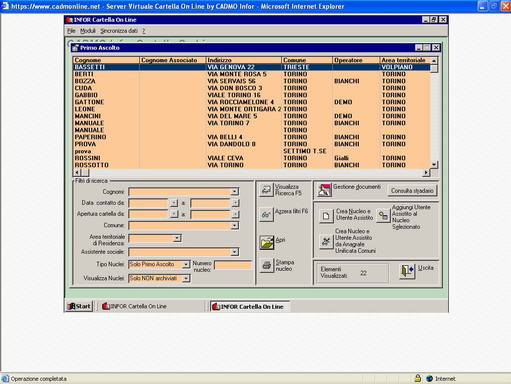This screenshot has width=511, height=384.
Task: Select the GABBIO row
Action: click(251, 95)
